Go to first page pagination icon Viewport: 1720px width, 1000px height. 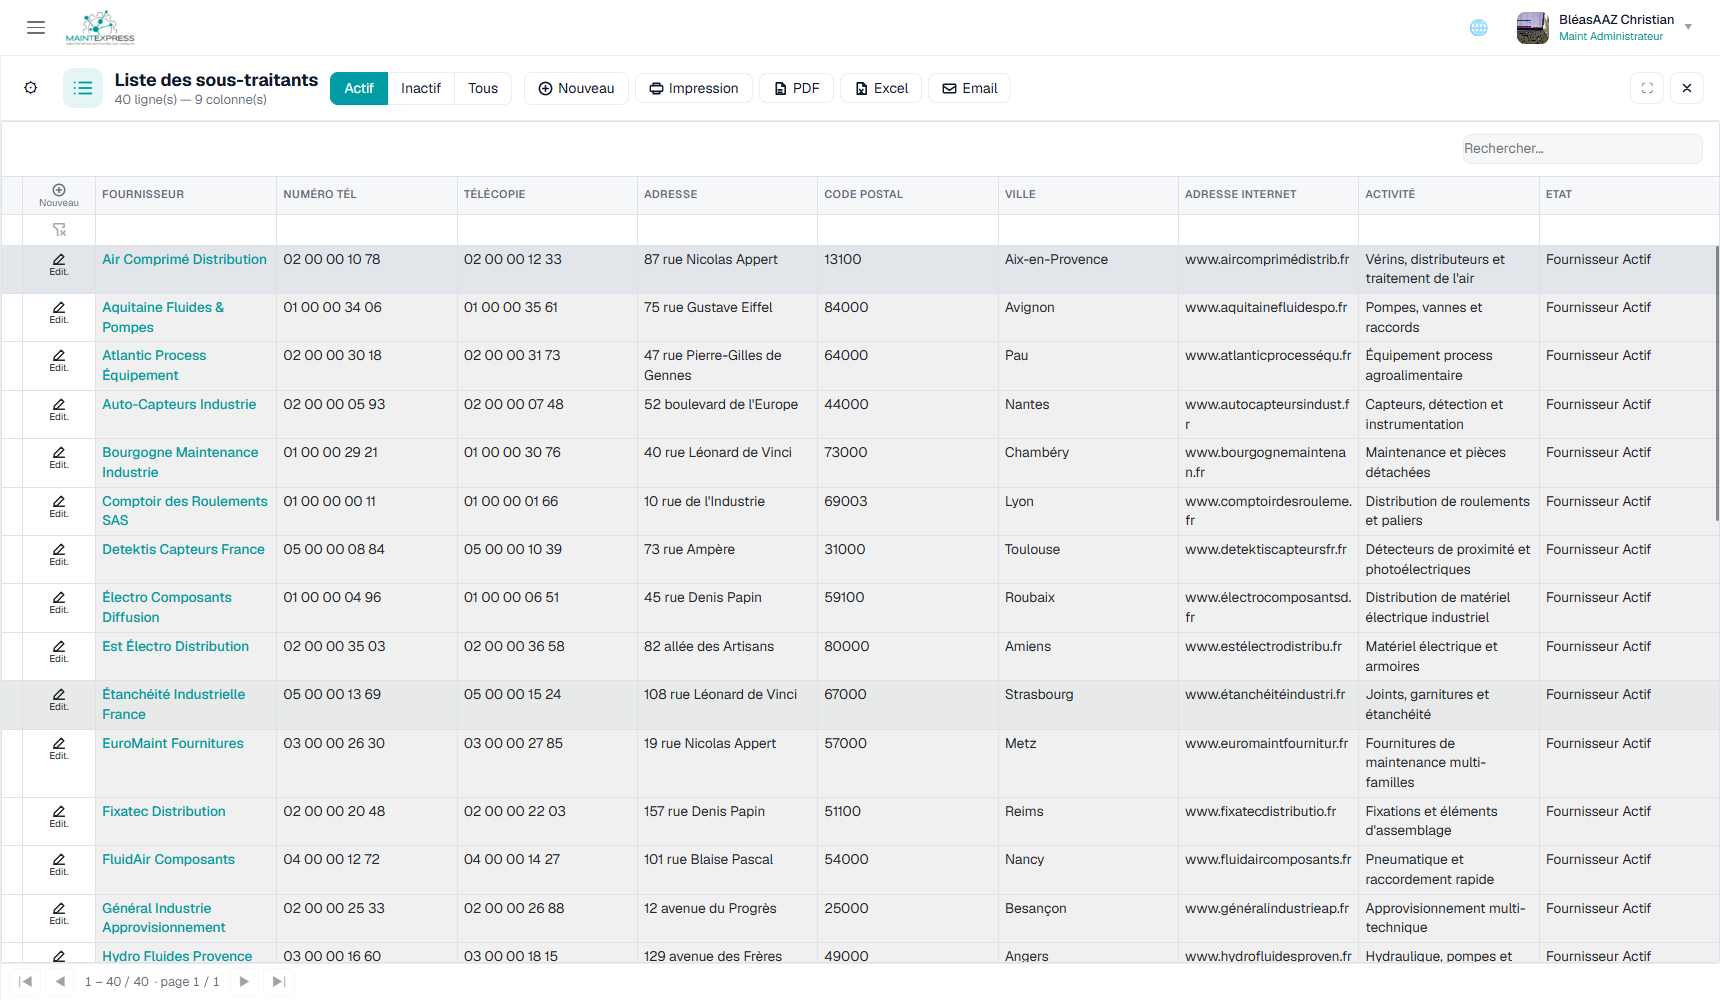26,981
